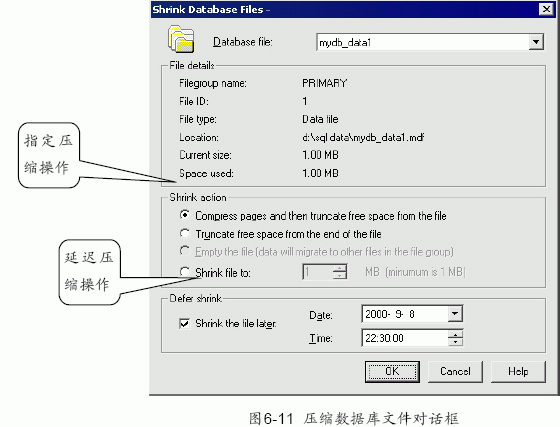This screenshot has height=427, width=560.
Task: Click the database files folder icon
Action: [x=181, y=39]
